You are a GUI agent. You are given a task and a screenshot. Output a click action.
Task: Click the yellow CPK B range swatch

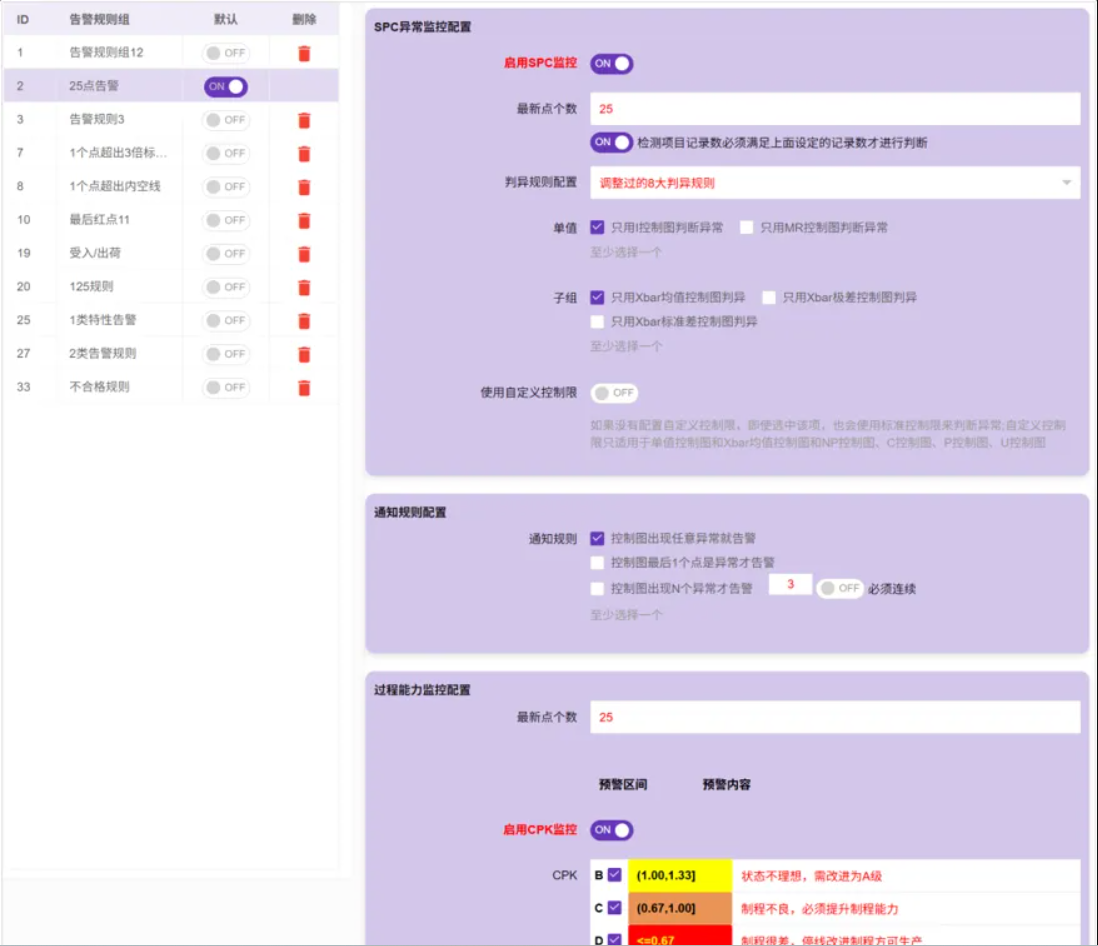(679, 876)
